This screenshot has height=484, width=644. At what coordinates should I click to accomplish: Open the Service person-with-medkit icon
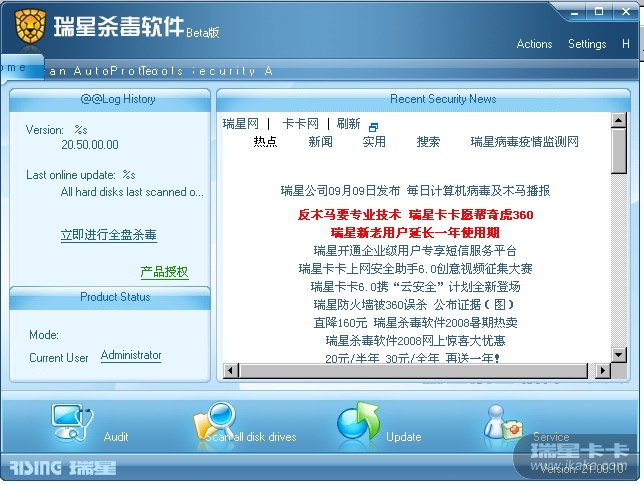(x=503, y=422)
